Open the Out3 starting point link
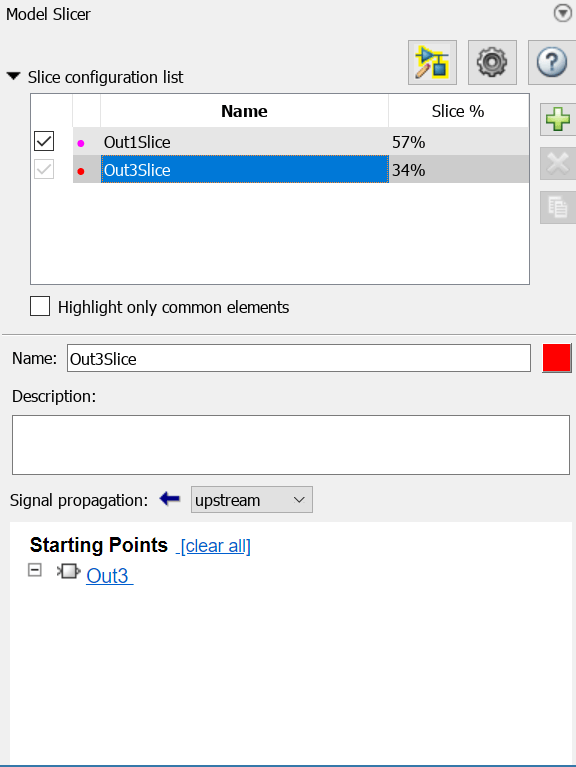The width and height of the screenshot is (576, 767). click(107, 576)
